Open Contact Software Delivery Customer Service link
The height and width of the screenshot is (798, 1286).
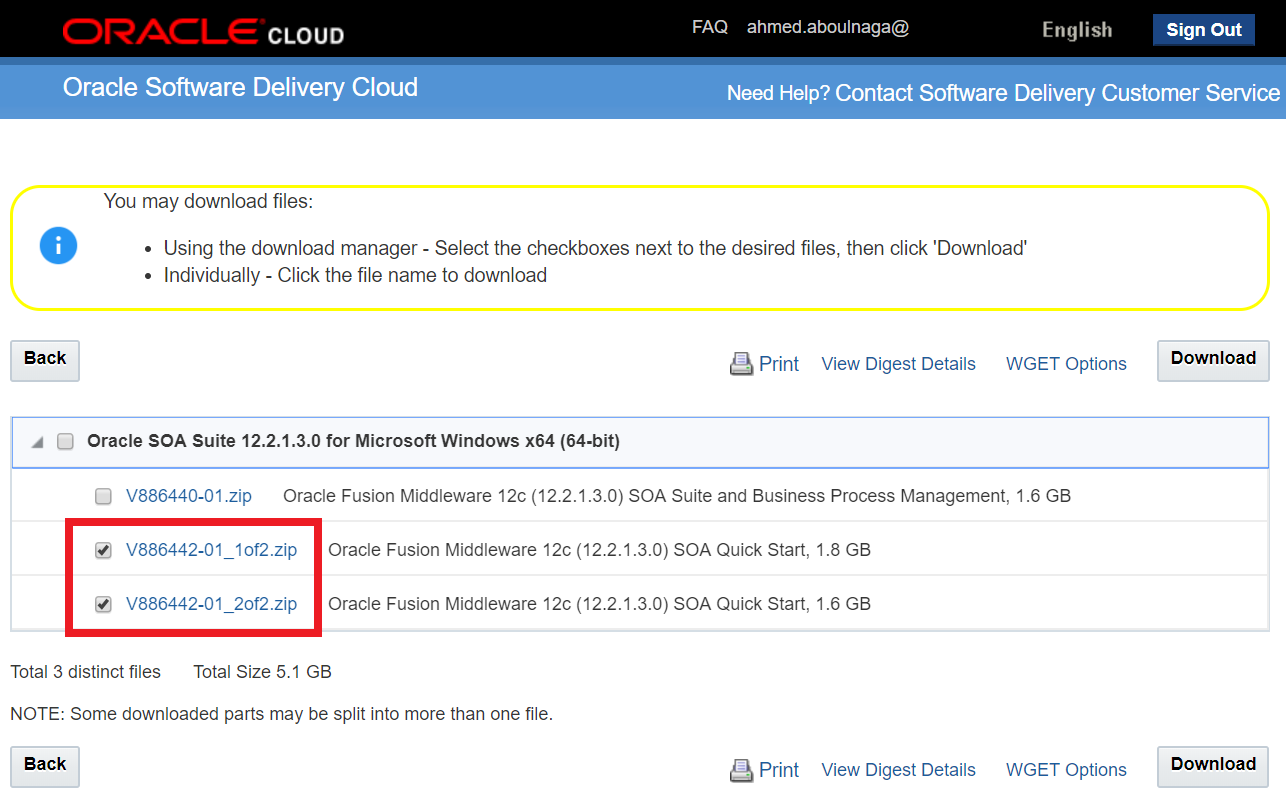[1057, 94]
